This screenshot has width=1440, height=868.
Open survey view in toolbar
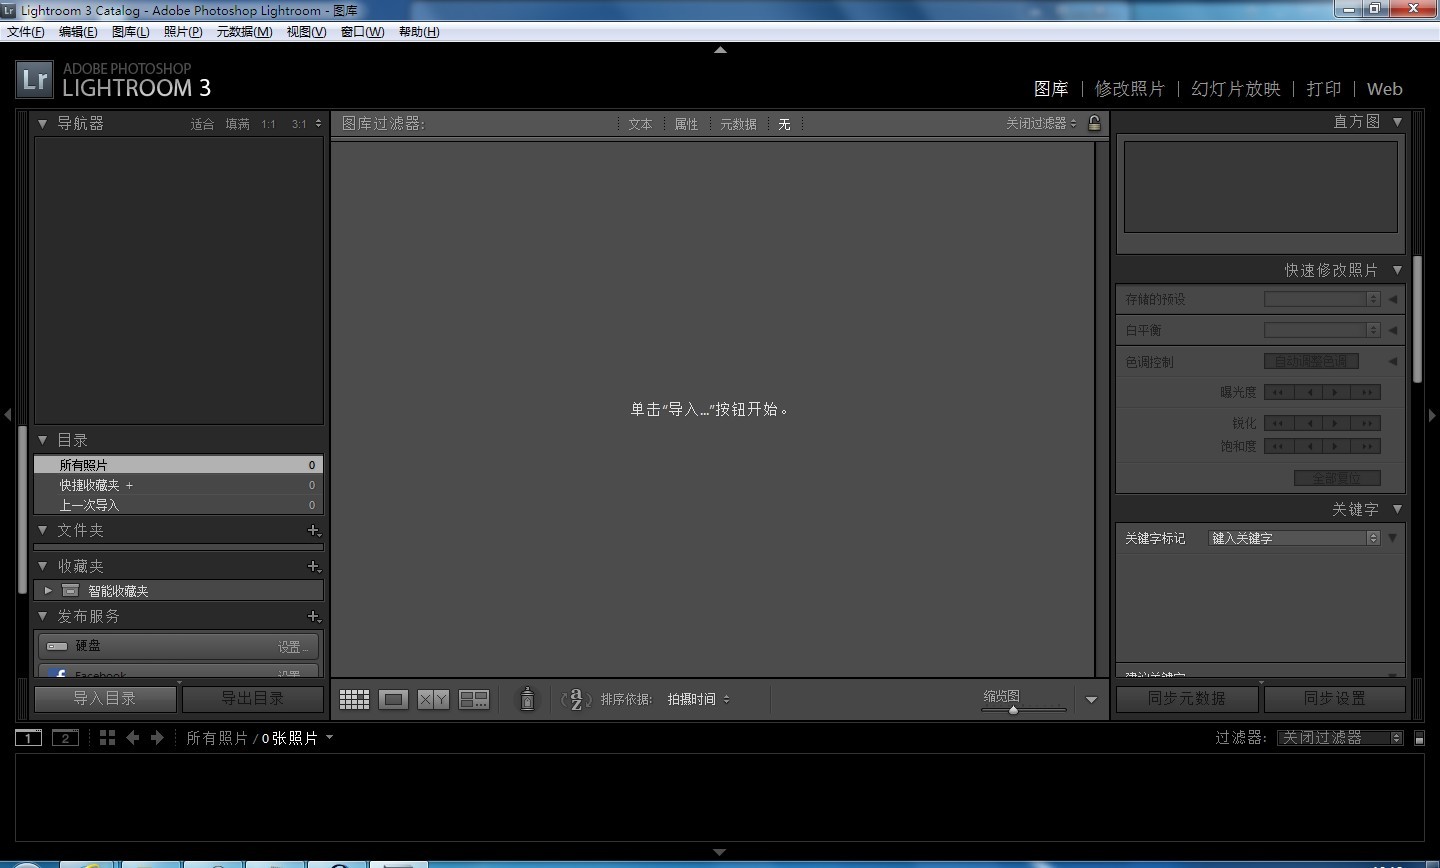tap(473, 700)
